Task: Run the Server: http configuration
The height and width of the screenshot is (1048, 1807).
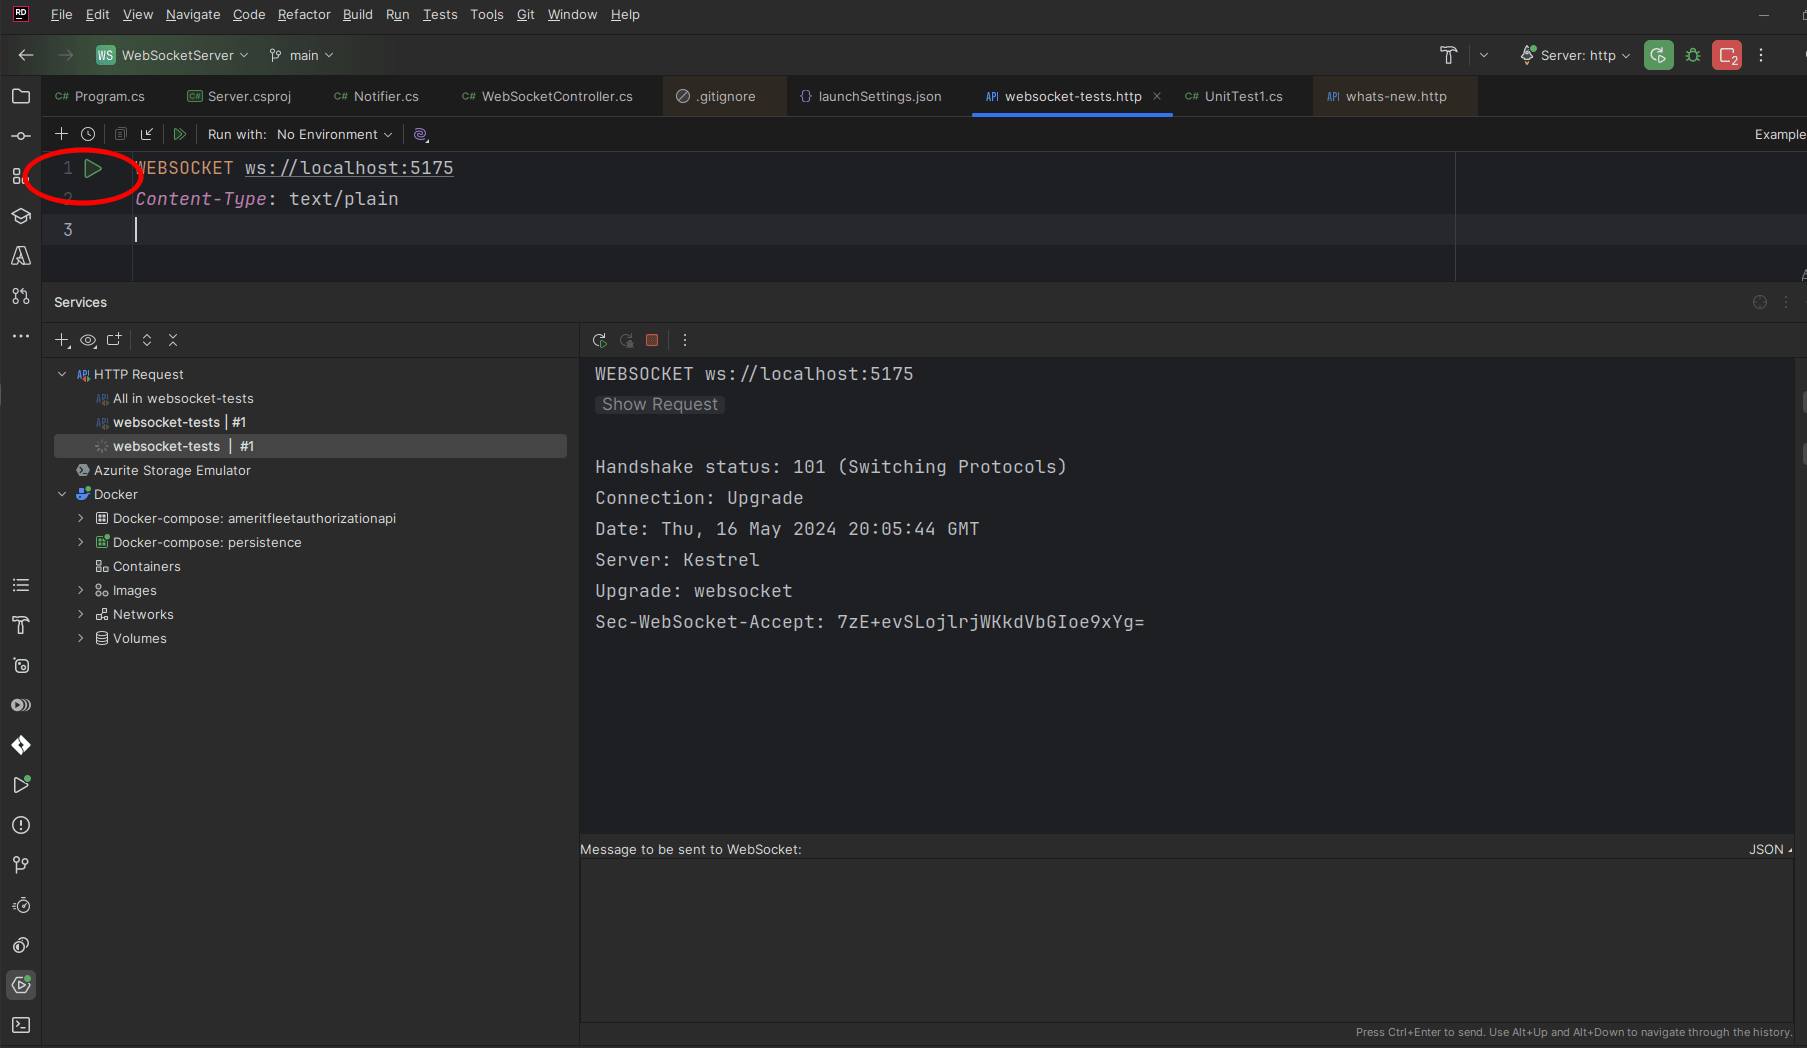Action: [1658, 55]
